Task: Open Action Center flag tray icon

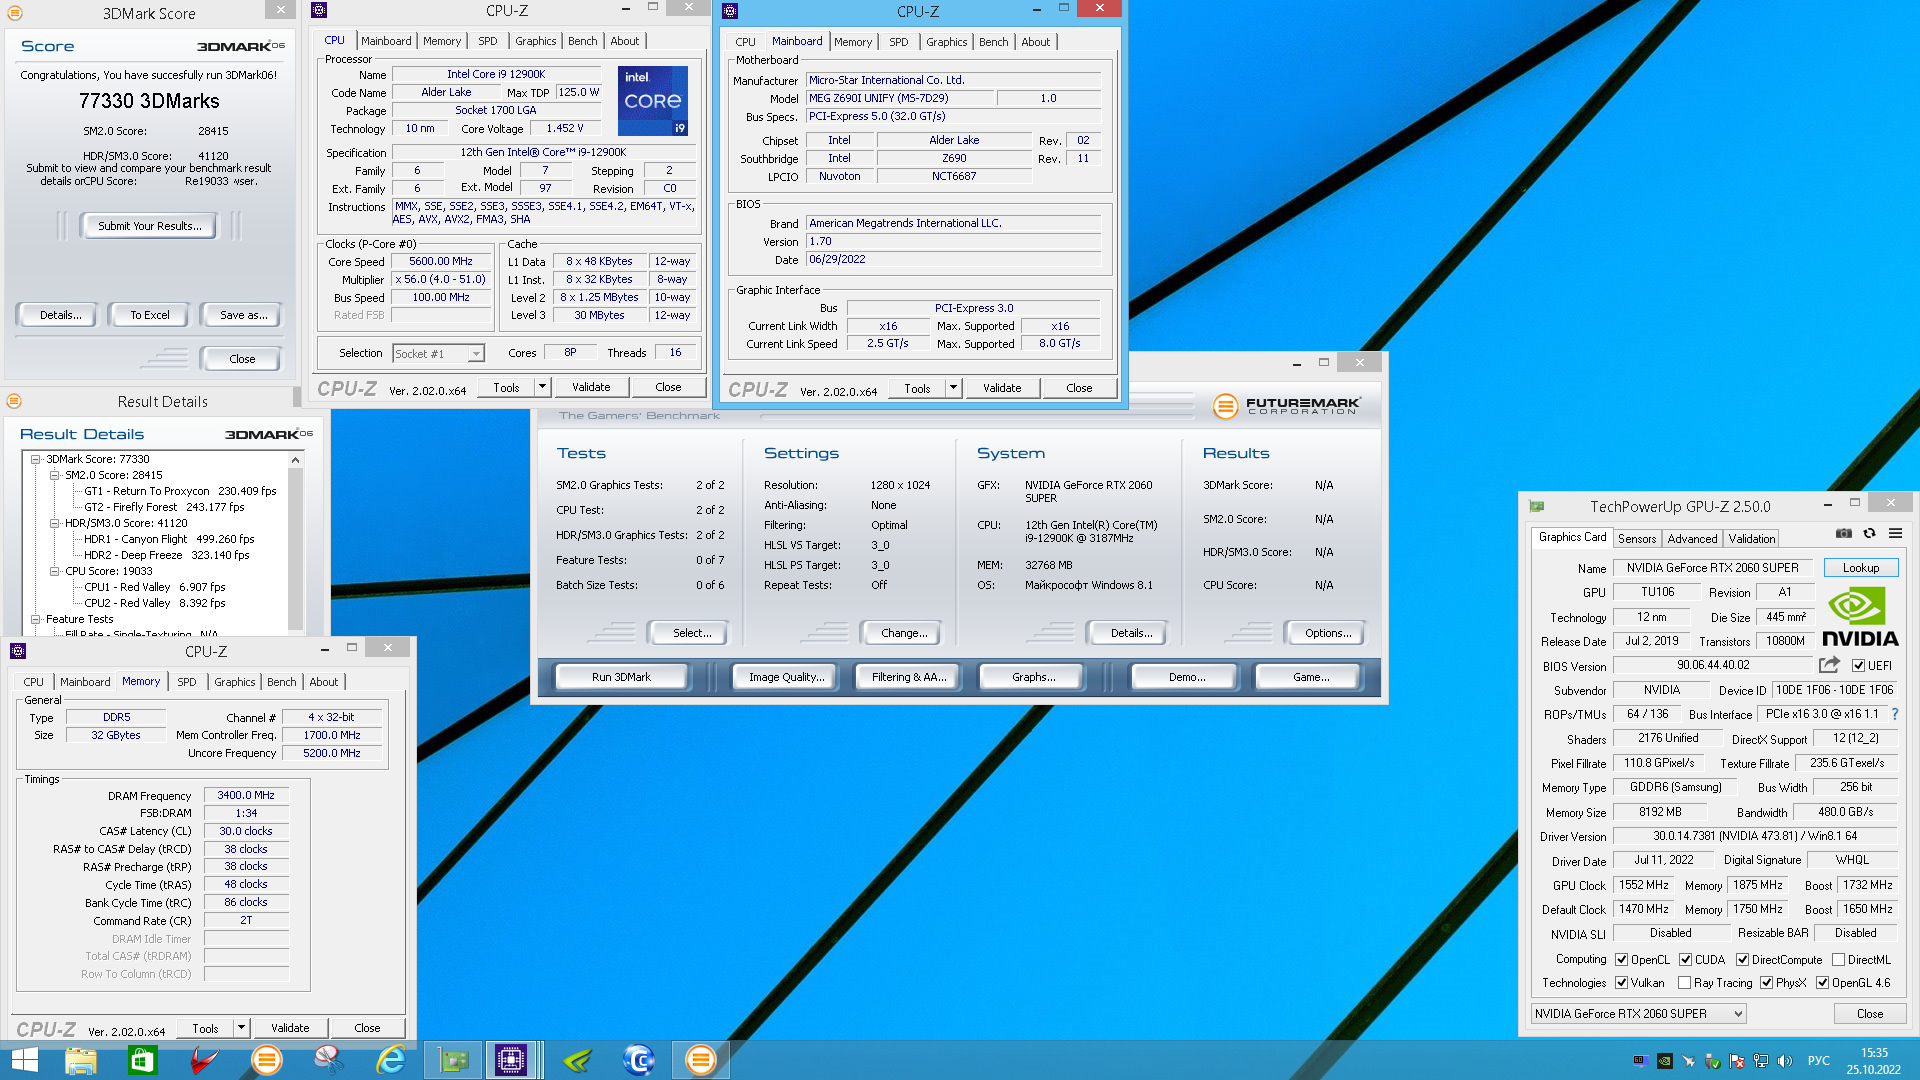Action: click(x=1737, y=1061)
